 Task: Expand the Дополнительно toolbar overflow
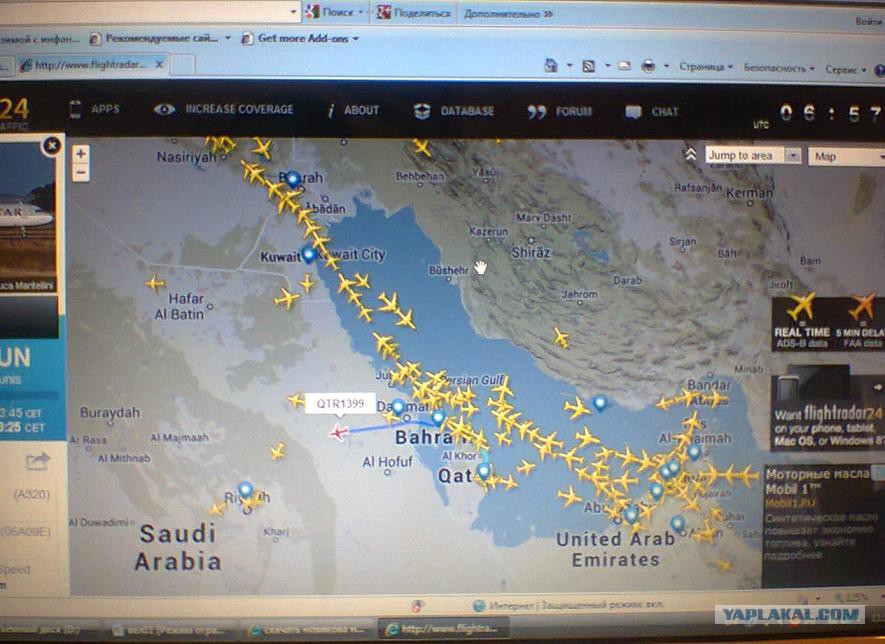508,14
